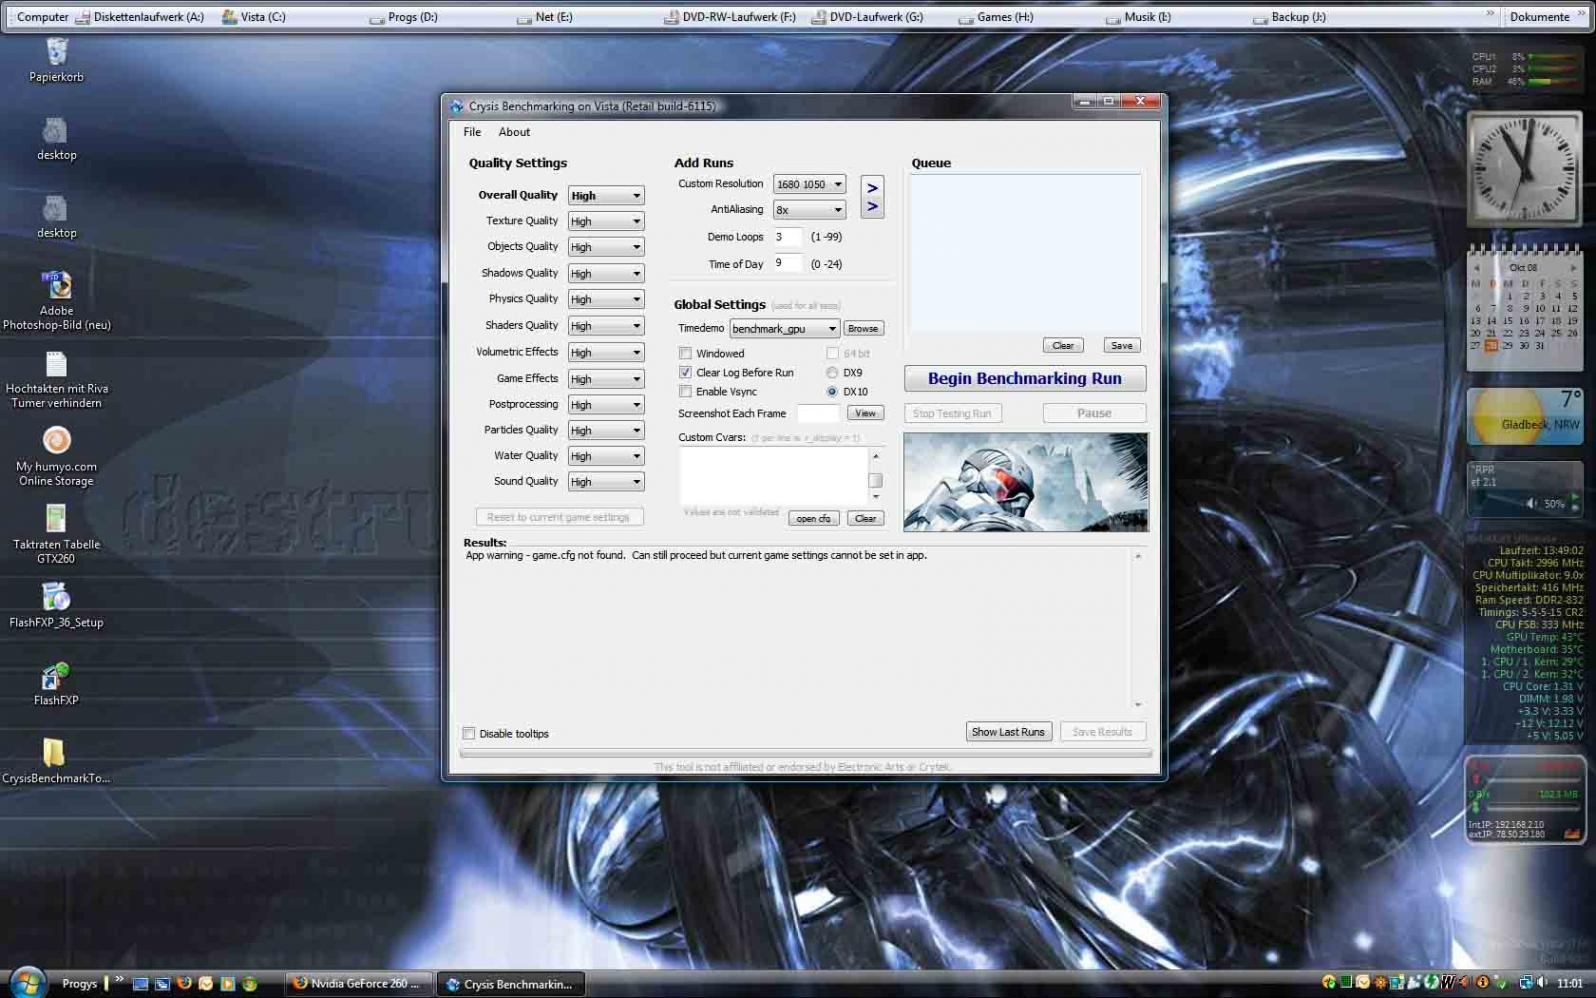Check Disable tooltips option
This screenshot has height=998, width=1596.
coord(469,733)
